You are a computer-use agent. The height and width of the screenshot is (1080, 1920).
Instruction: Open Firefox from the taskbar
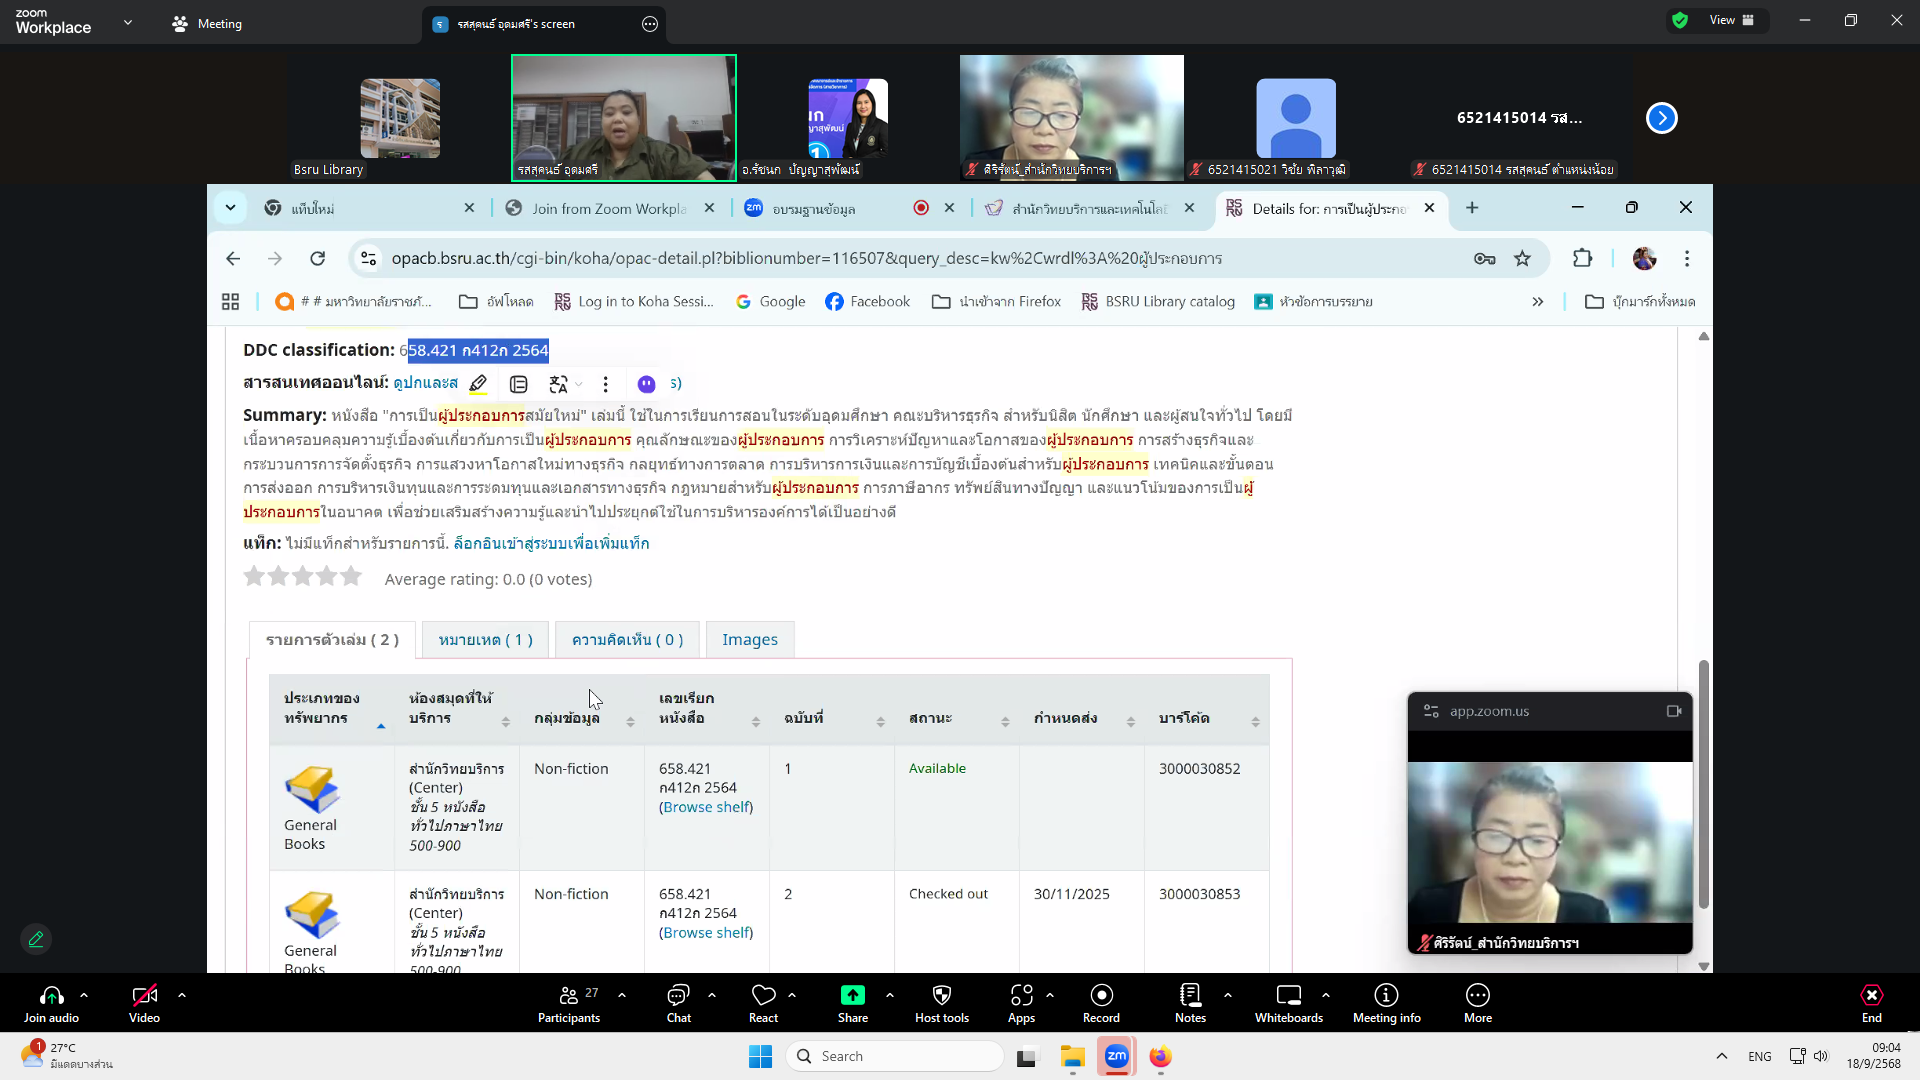tap(1160, 1056)
